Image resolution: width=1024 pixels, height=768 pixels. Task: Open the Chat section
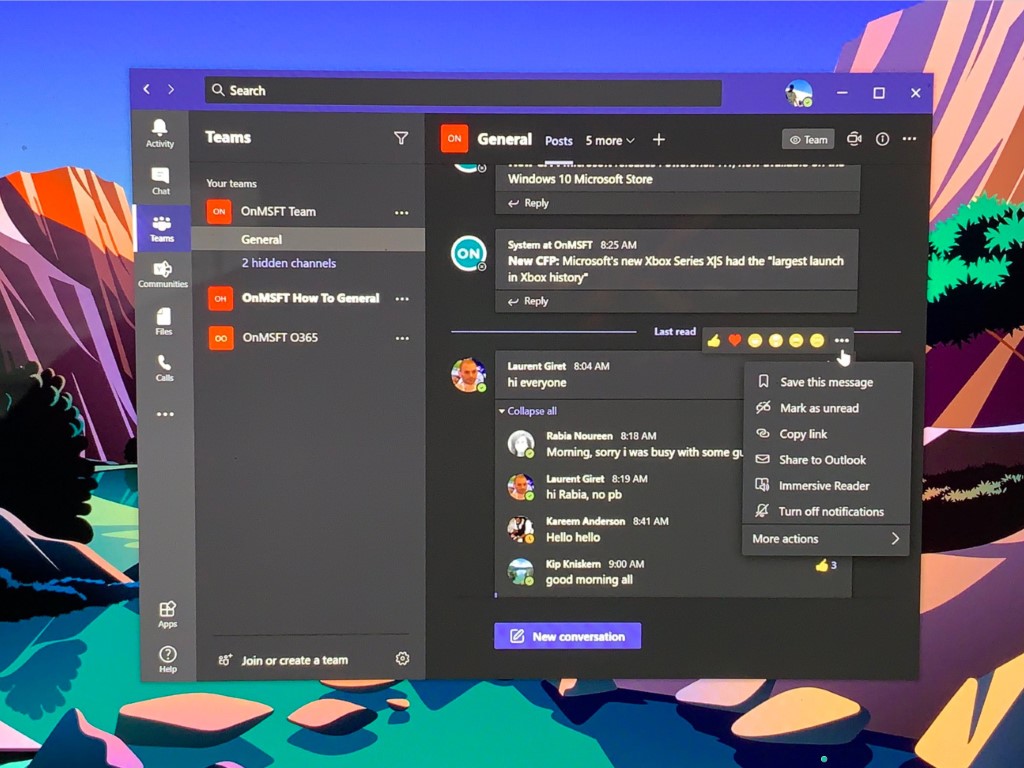[160, 180]
